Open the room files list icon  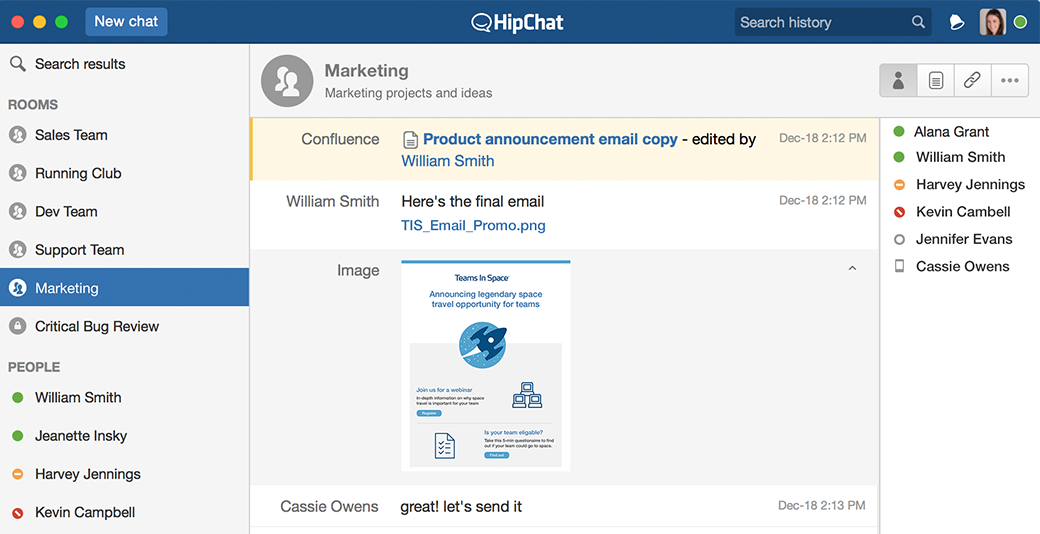936,81
